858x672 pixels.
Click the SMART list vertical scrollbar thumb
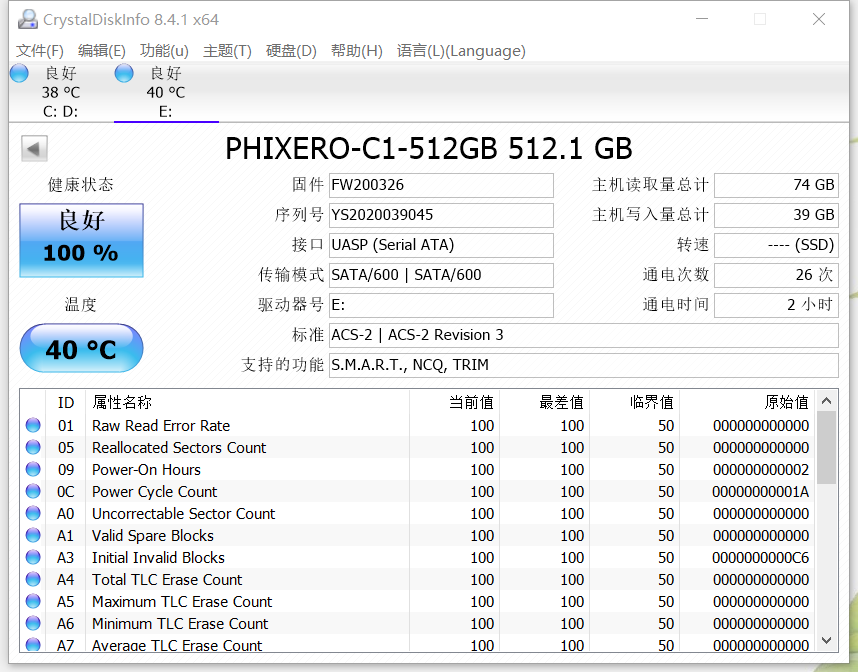pyautogui.click(x=826, y=448)
